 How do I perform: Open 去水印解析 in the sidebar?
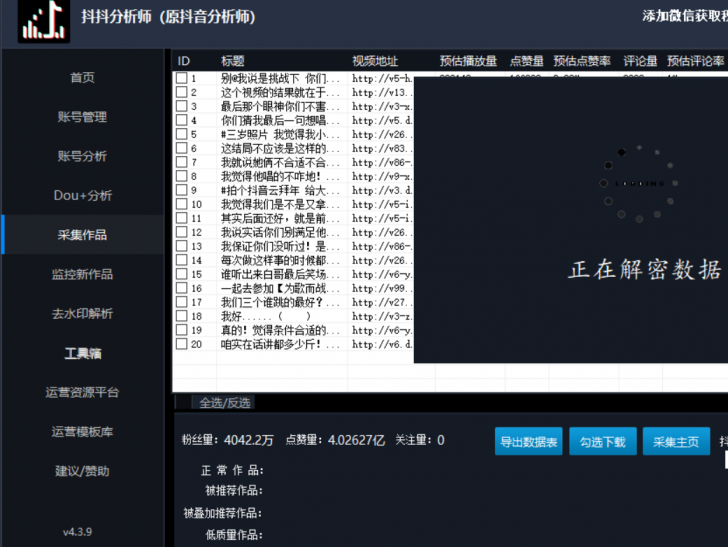[x=82, y=313]
